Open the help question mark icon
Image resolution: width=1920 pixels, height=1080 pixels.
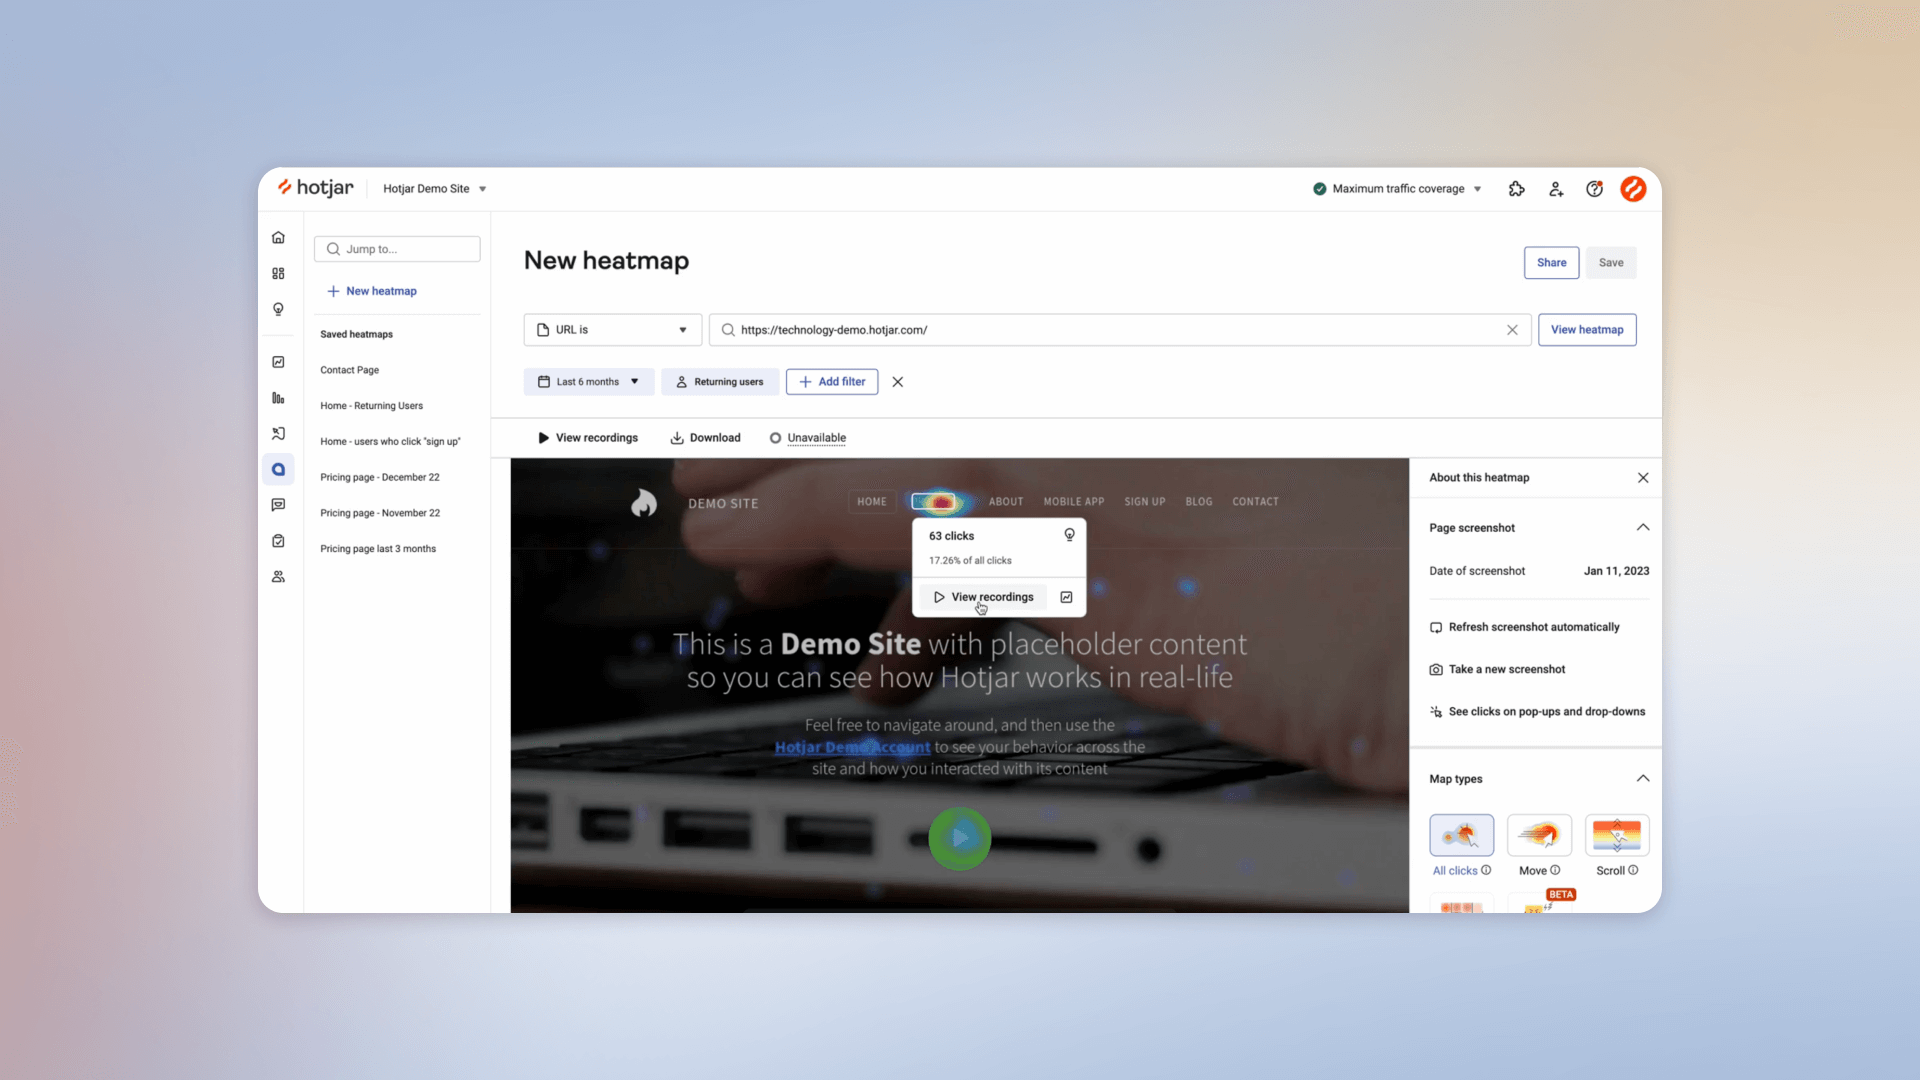tap(1594, 189)
